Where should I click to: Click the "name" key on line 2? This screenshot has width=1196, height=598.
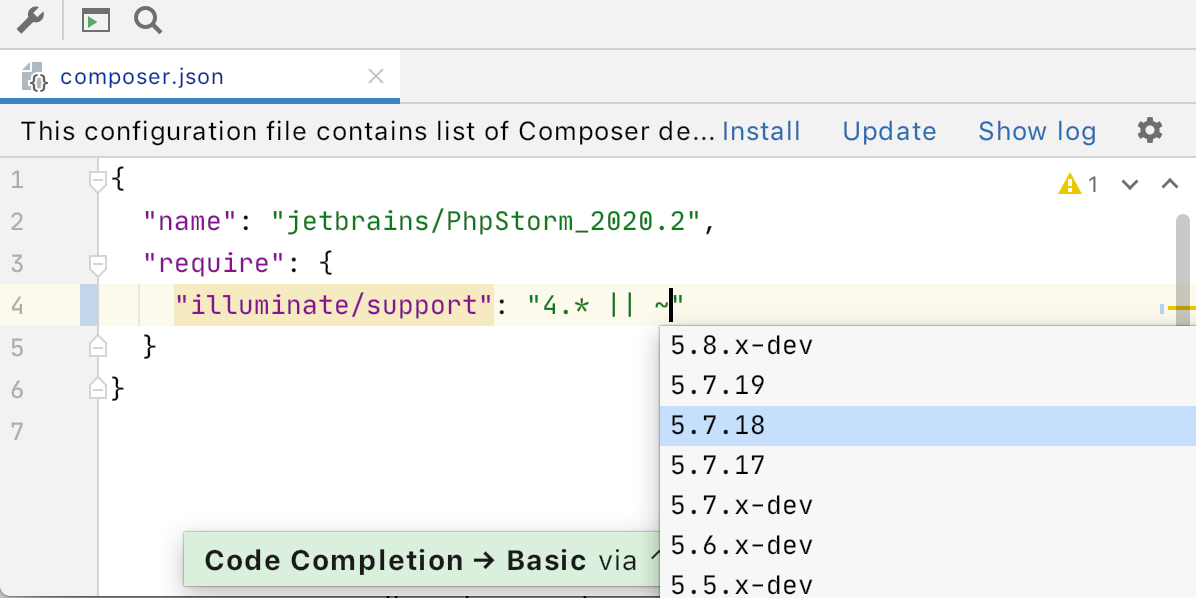click(191, 222)
